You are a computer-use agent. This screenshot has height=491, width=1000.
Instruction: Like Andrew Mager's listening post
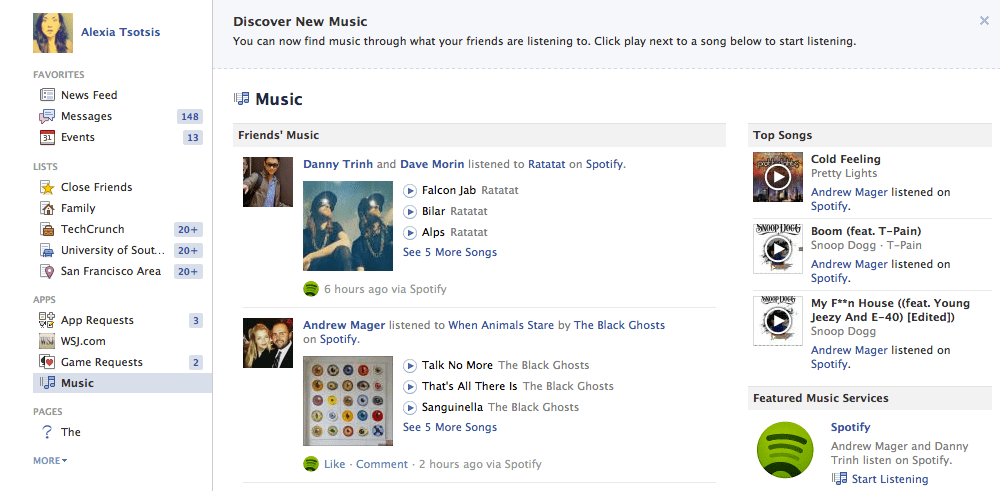334,464
